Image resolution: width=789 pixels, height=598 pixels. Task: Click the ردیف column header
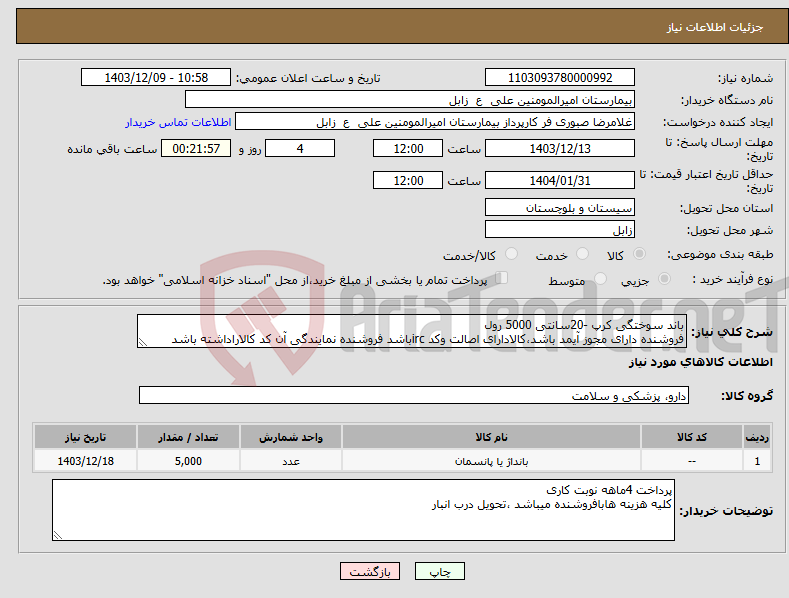(757, 437)
